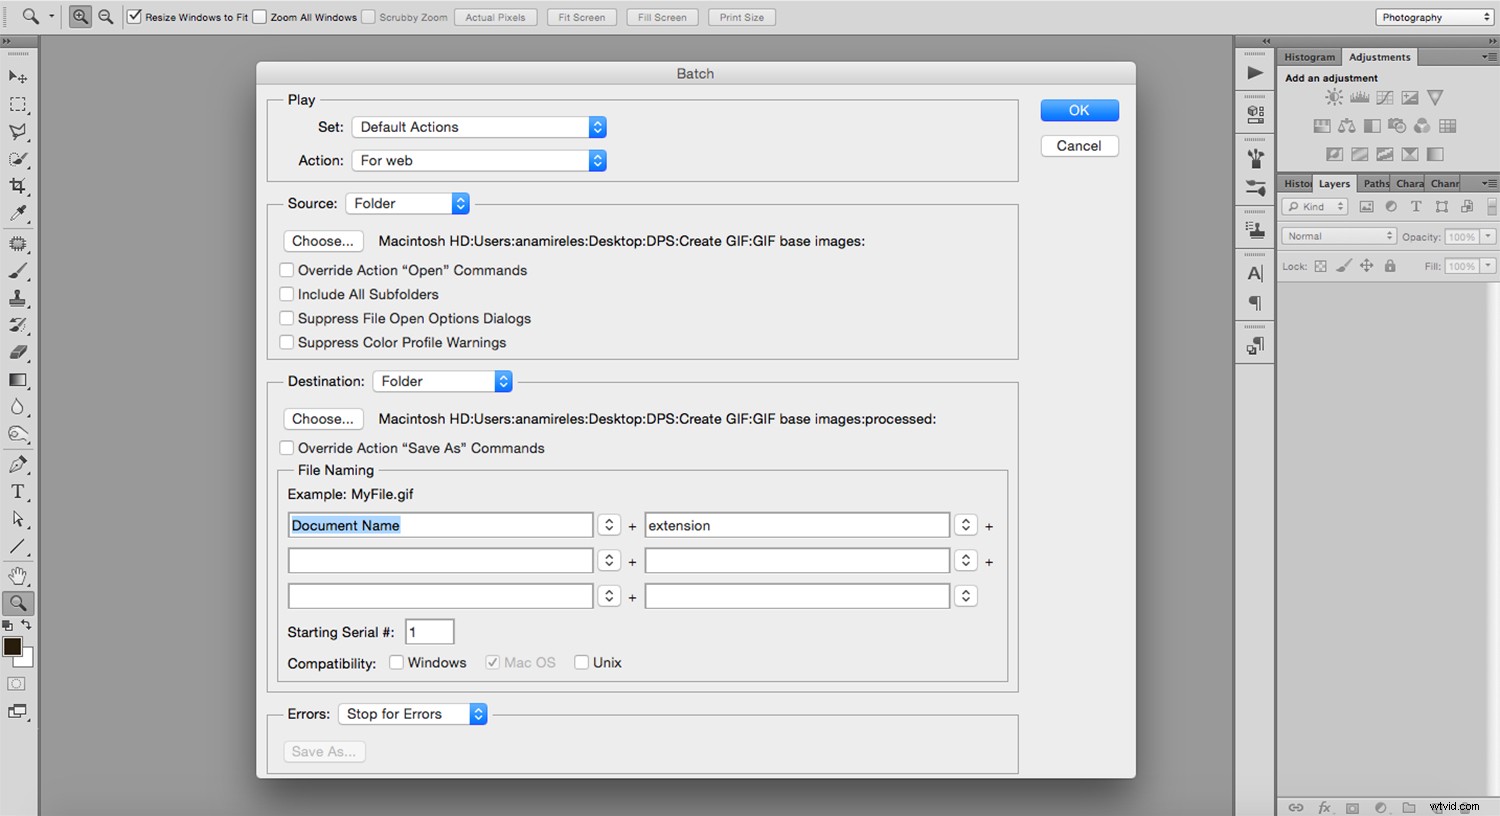Image resolution: width=1500 pixels, height=816 pixels.
Task: Enable Windows filename compatibility
Action: coord(396,662)
